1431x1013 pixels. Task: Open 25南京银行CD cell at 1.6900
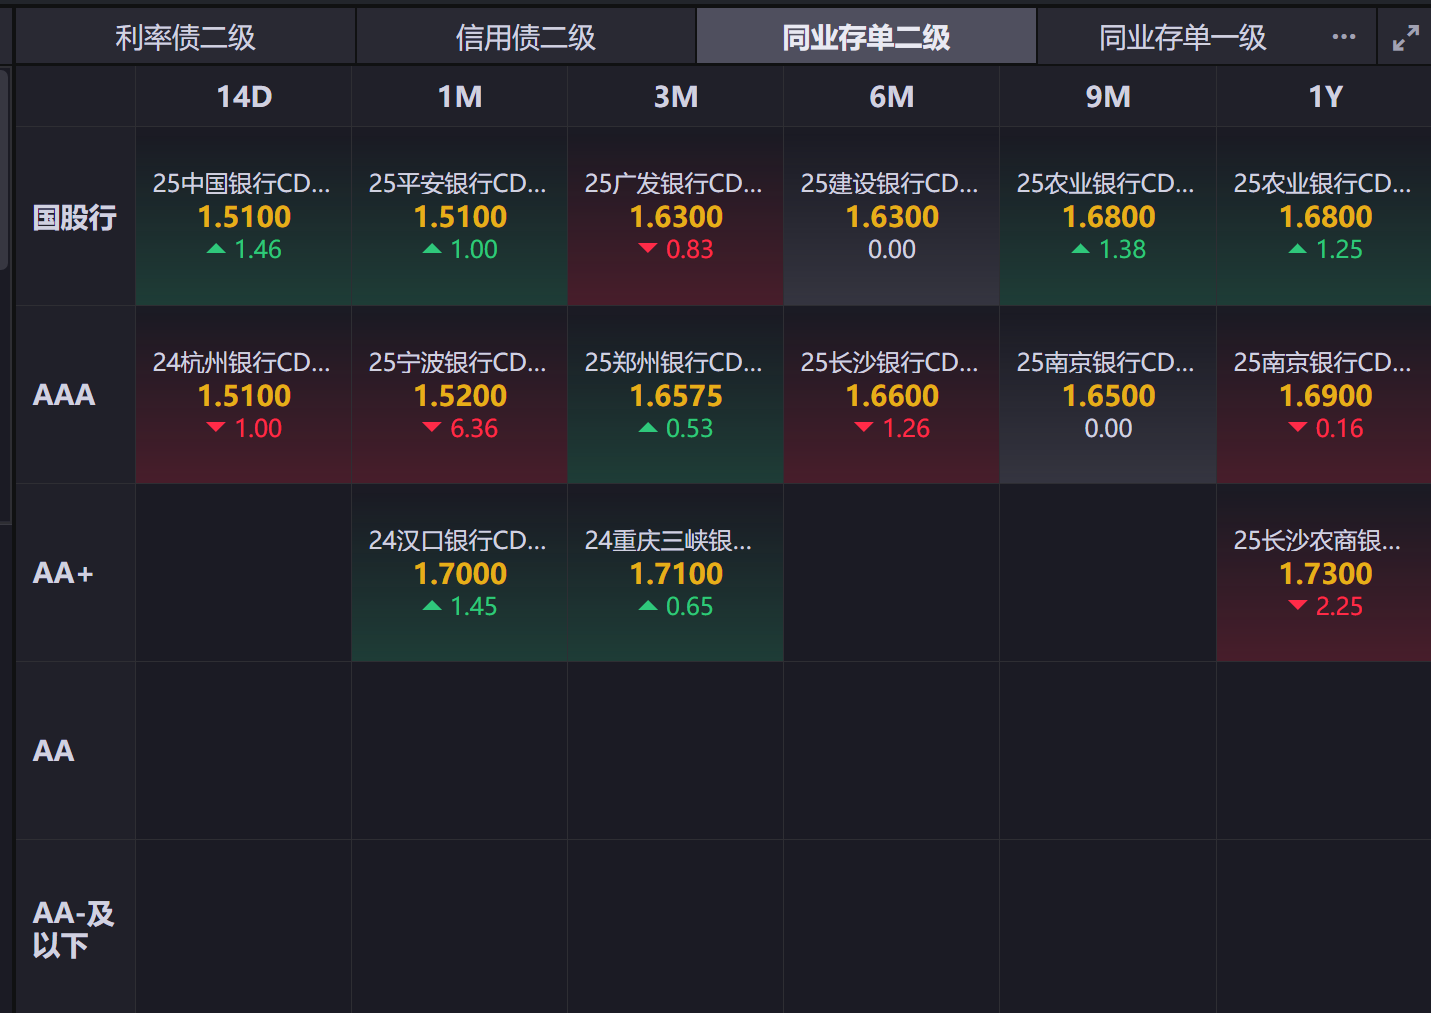(x=1325, y=395)
